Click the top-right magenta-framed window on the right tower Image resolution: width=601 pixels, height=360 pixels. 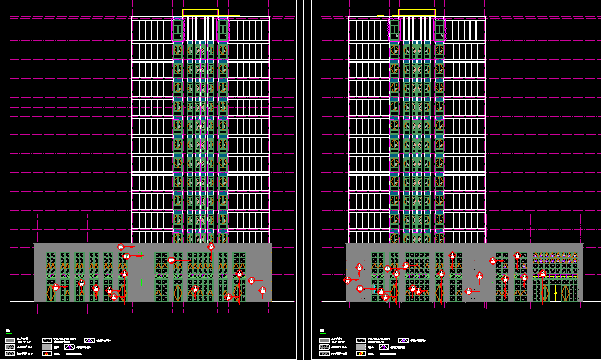[439, 30]
